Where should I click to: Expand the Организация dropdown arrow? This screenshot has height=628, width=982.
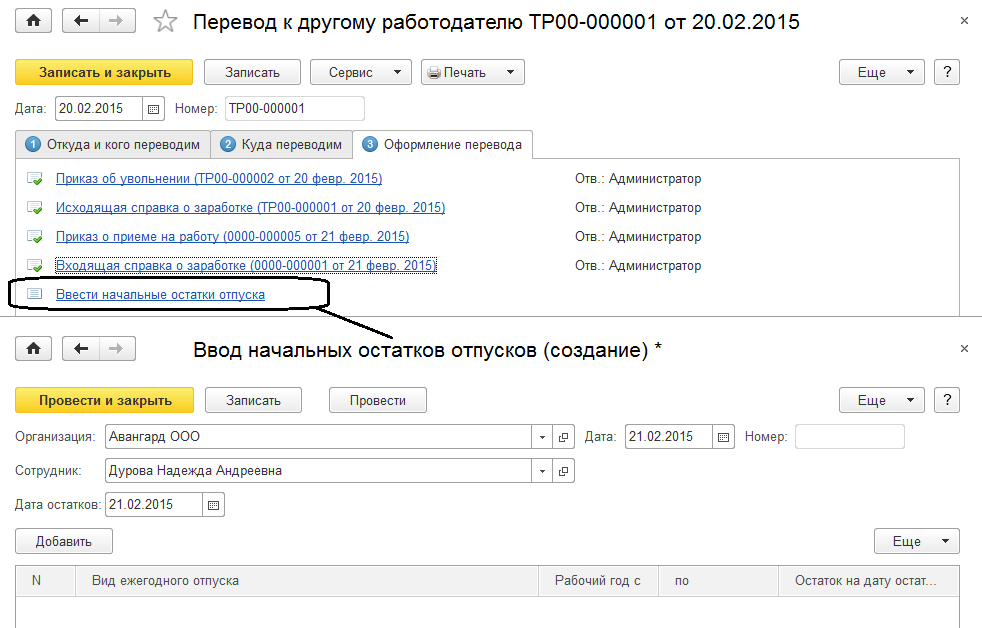click(x=542, y=437)
